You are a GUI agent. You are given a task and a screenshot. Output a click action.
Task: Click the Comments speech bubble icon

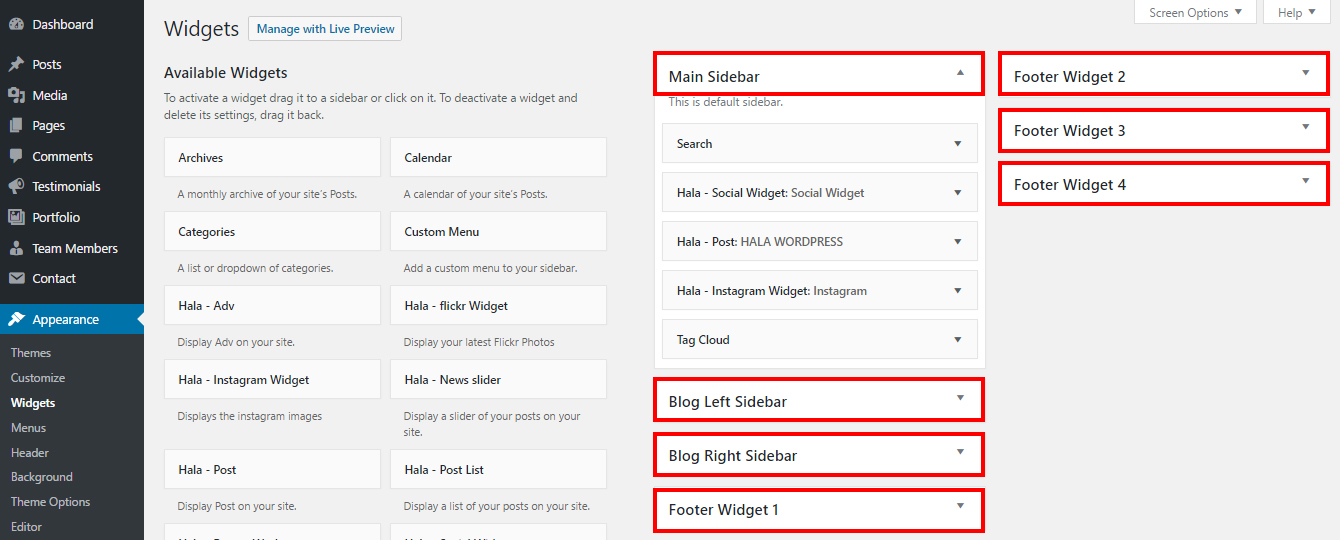point(16,156)
